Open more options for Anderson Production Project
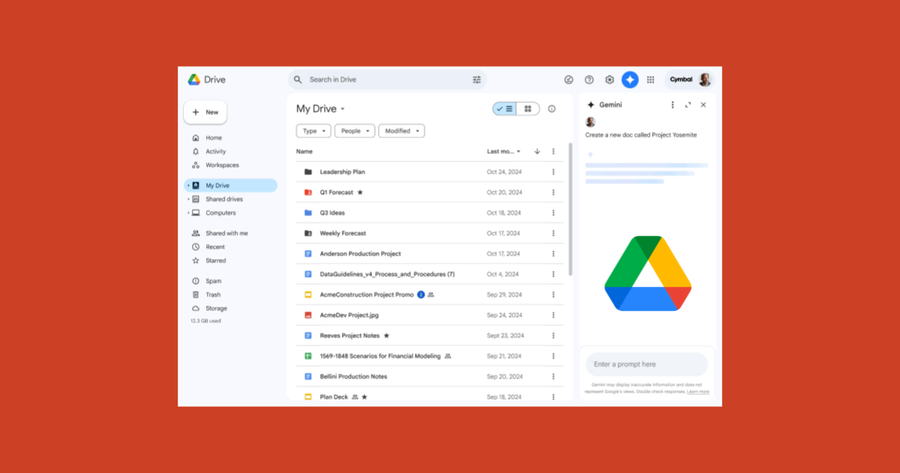This screenshot has height=473, width=900. pyautogui.click(x=553, y=254)
